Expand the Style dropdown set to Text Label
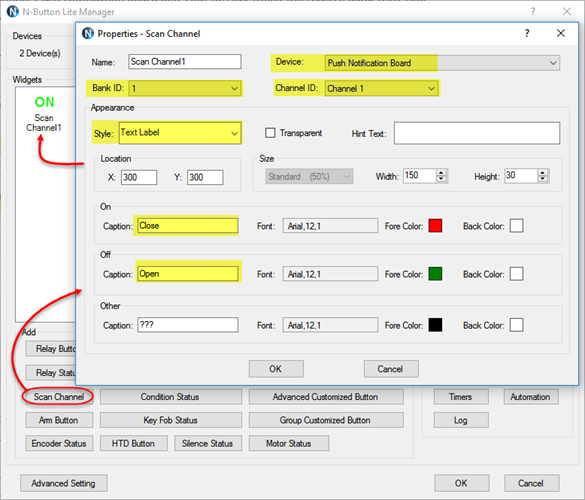The width and height of the screenshot is (585, 500). (234, 133)
